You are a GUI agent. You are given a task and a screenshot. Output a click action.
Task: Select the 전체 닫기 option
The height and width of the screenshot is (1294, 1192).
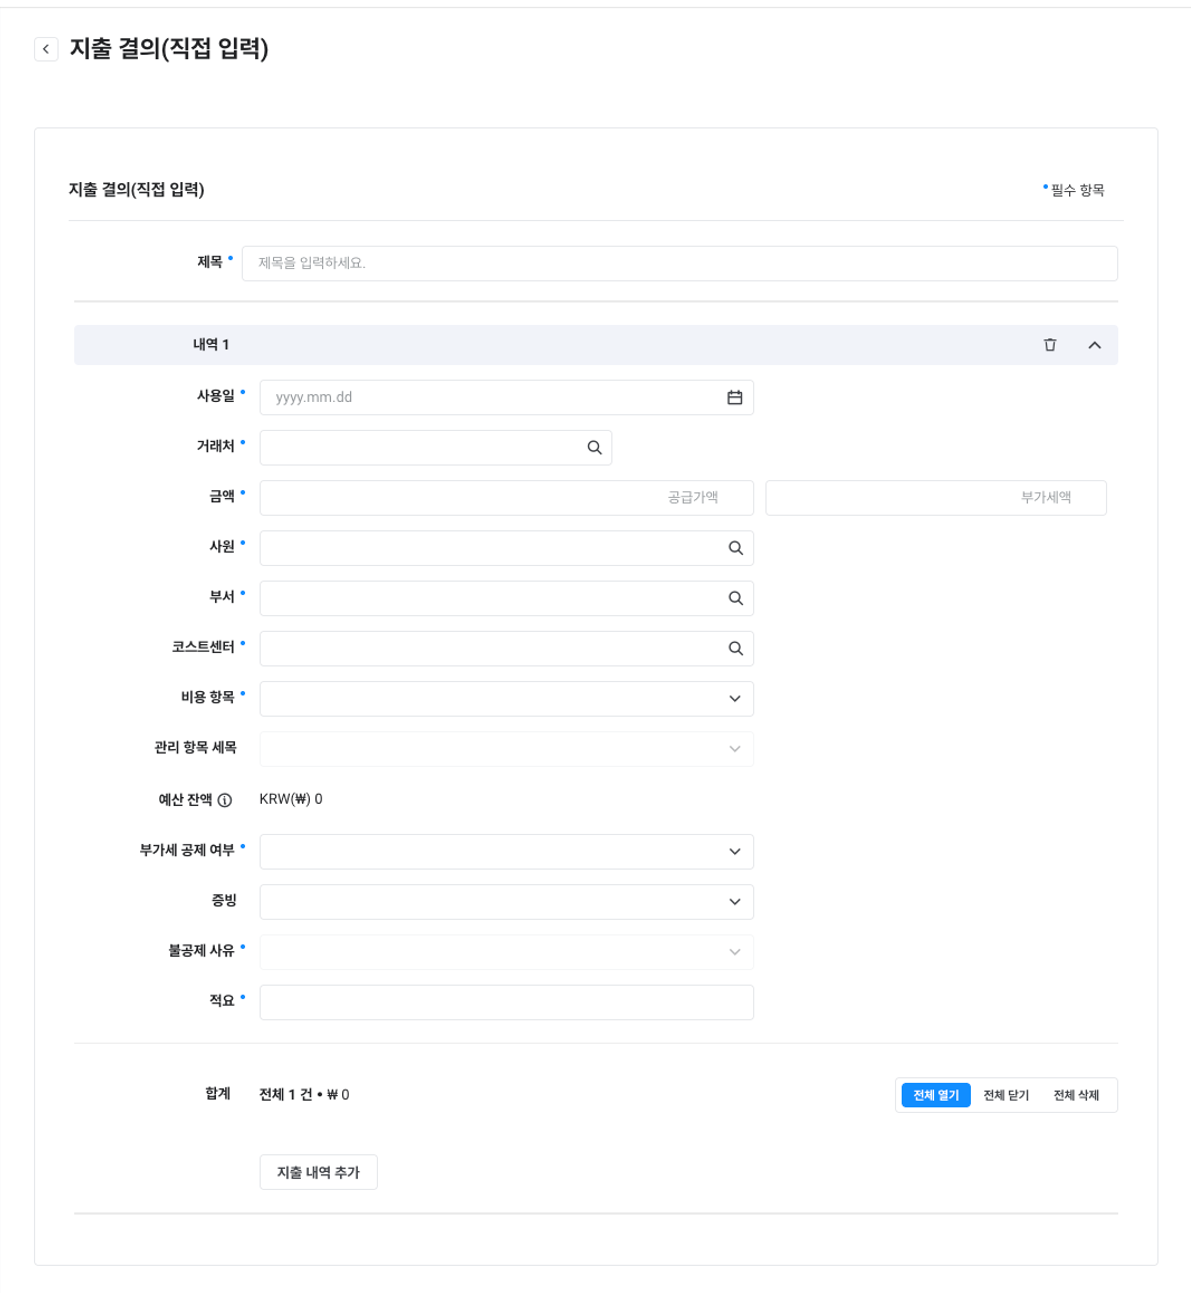coord(1006,1095)
